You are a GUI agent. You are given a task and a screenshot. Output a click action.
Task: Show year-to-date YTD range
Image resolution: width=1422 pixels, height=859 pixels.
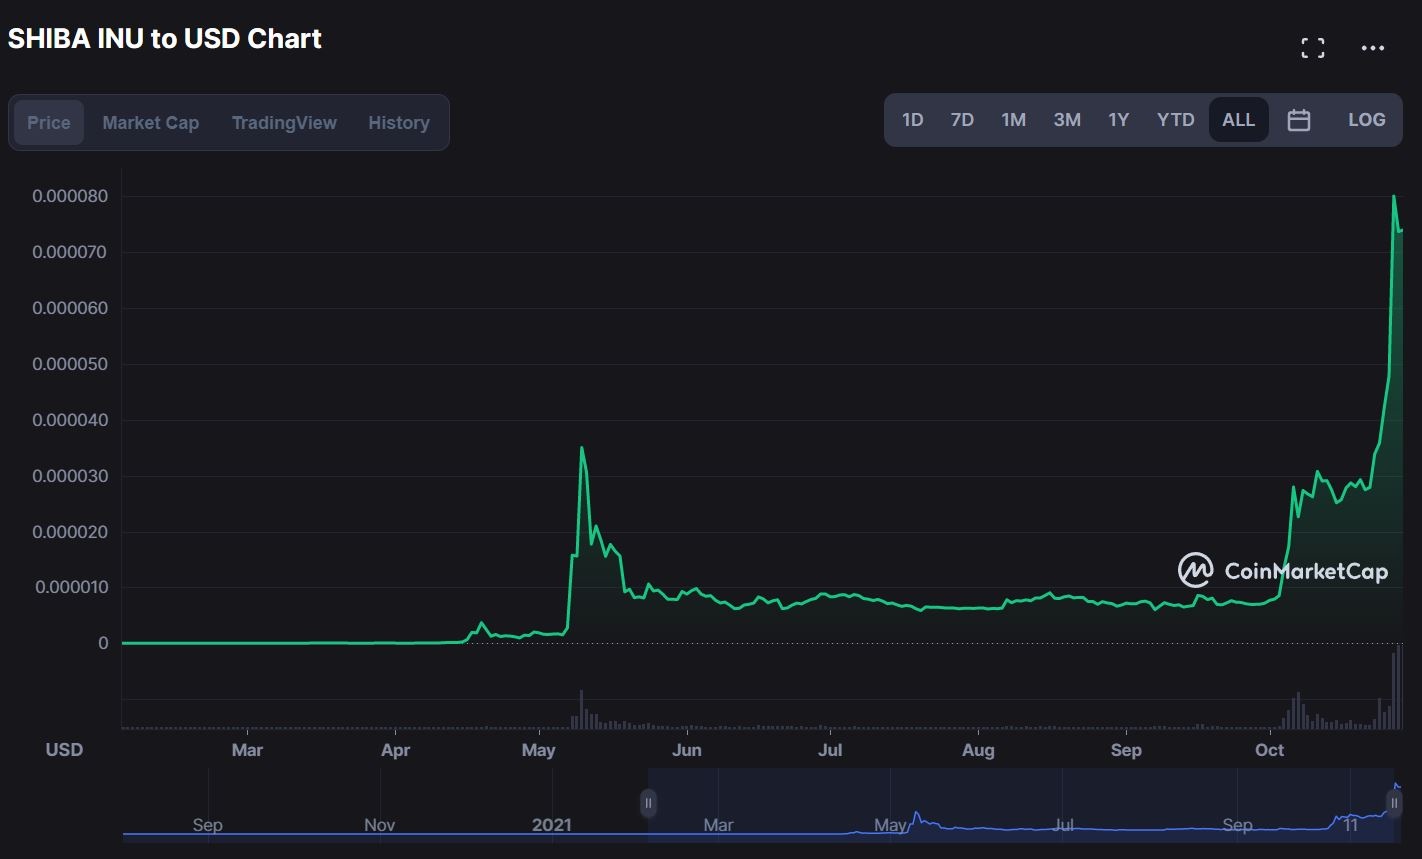tap(1175, 120)
